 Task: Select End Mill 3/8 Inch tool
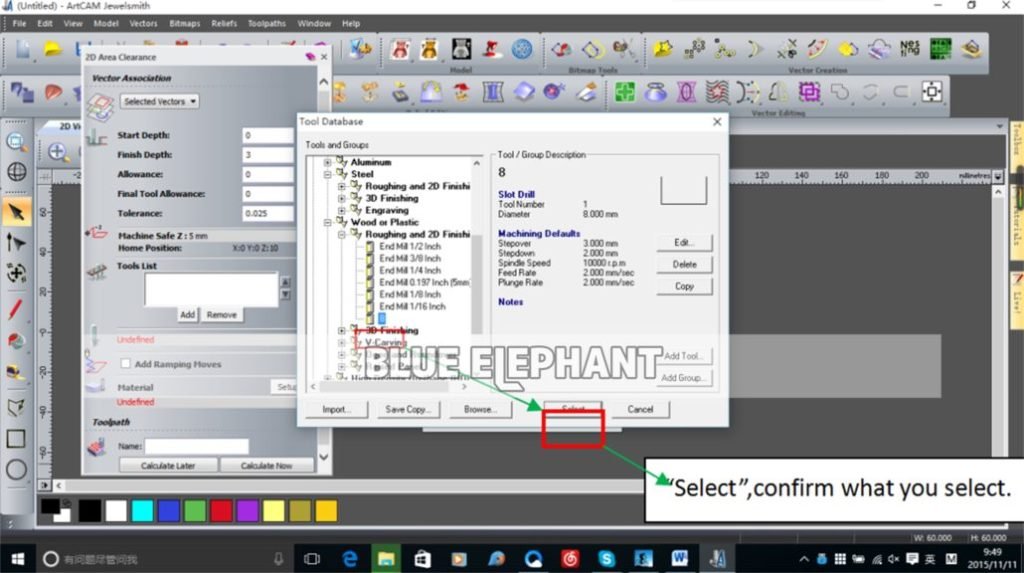click(409, 258)
